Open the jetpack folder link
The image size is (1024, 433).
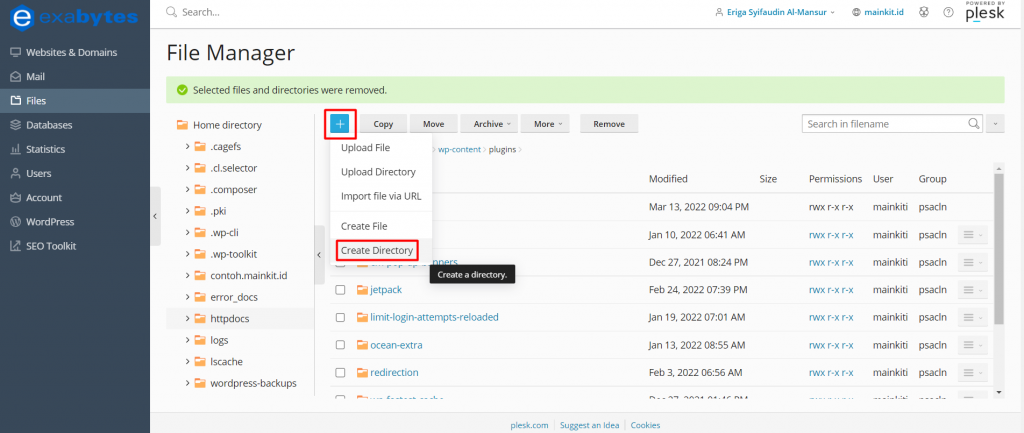[x=386, y=290]
